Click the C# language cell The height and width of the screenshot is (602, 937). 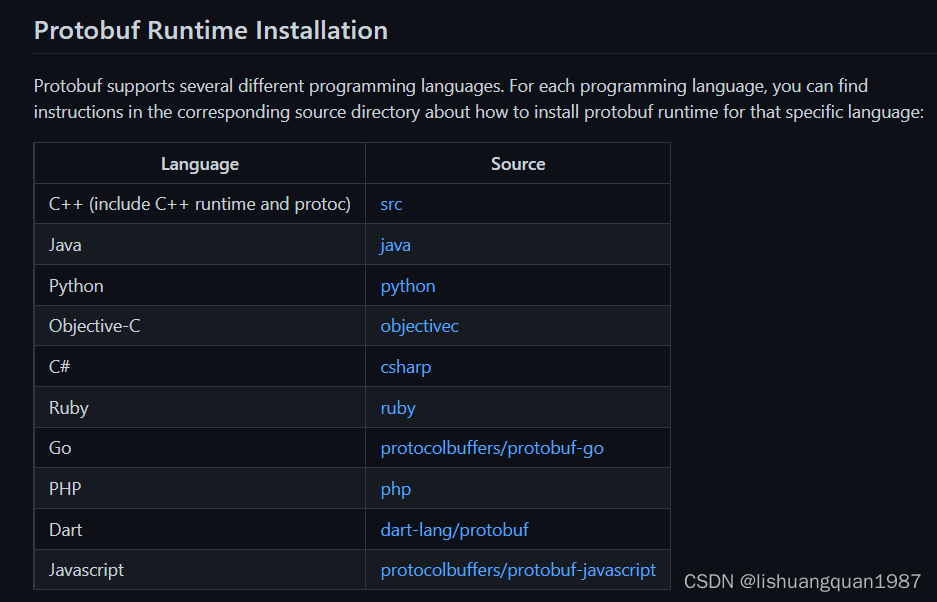(60, 367)
